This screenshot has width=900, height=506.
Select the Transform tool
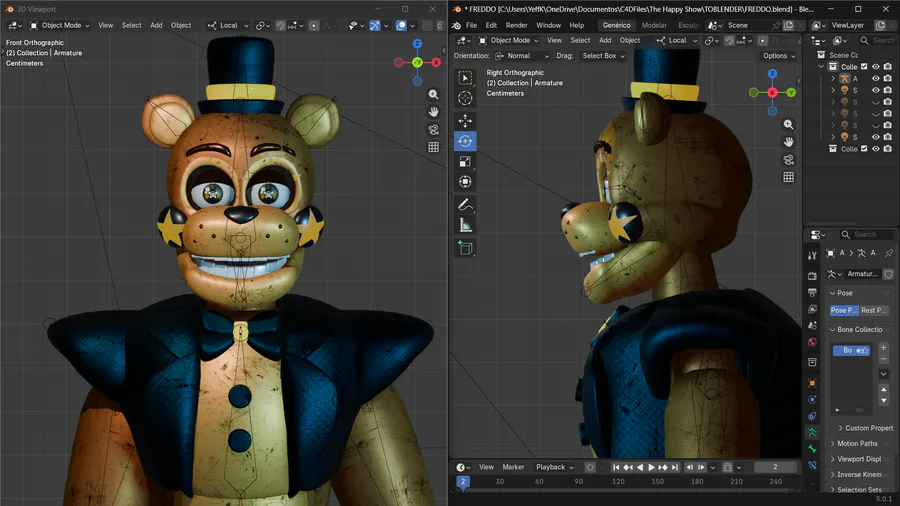(x=465, y=182)
